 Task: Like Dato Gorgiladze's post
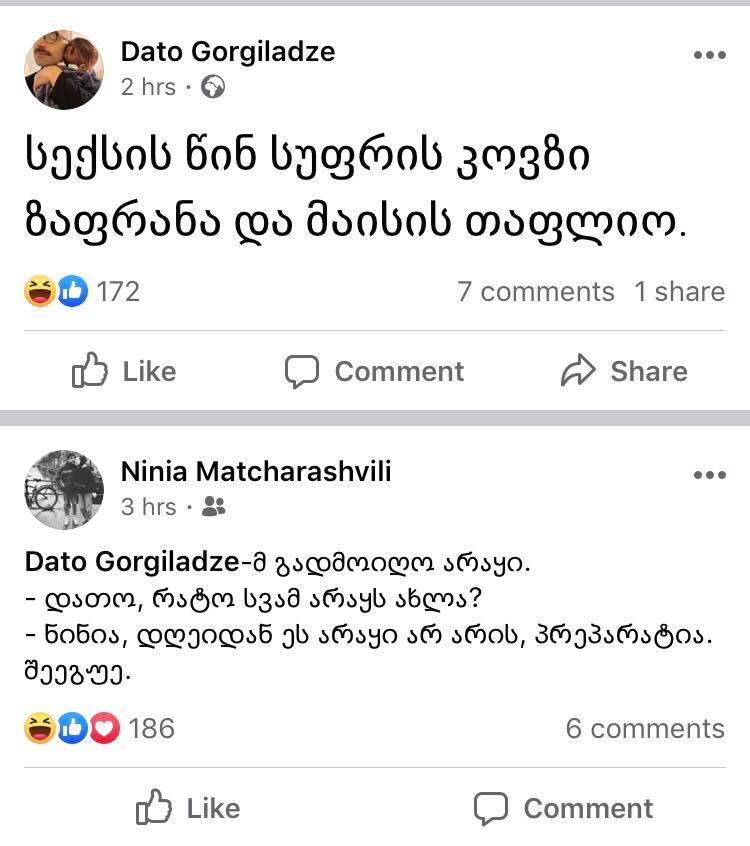point(124,372)
